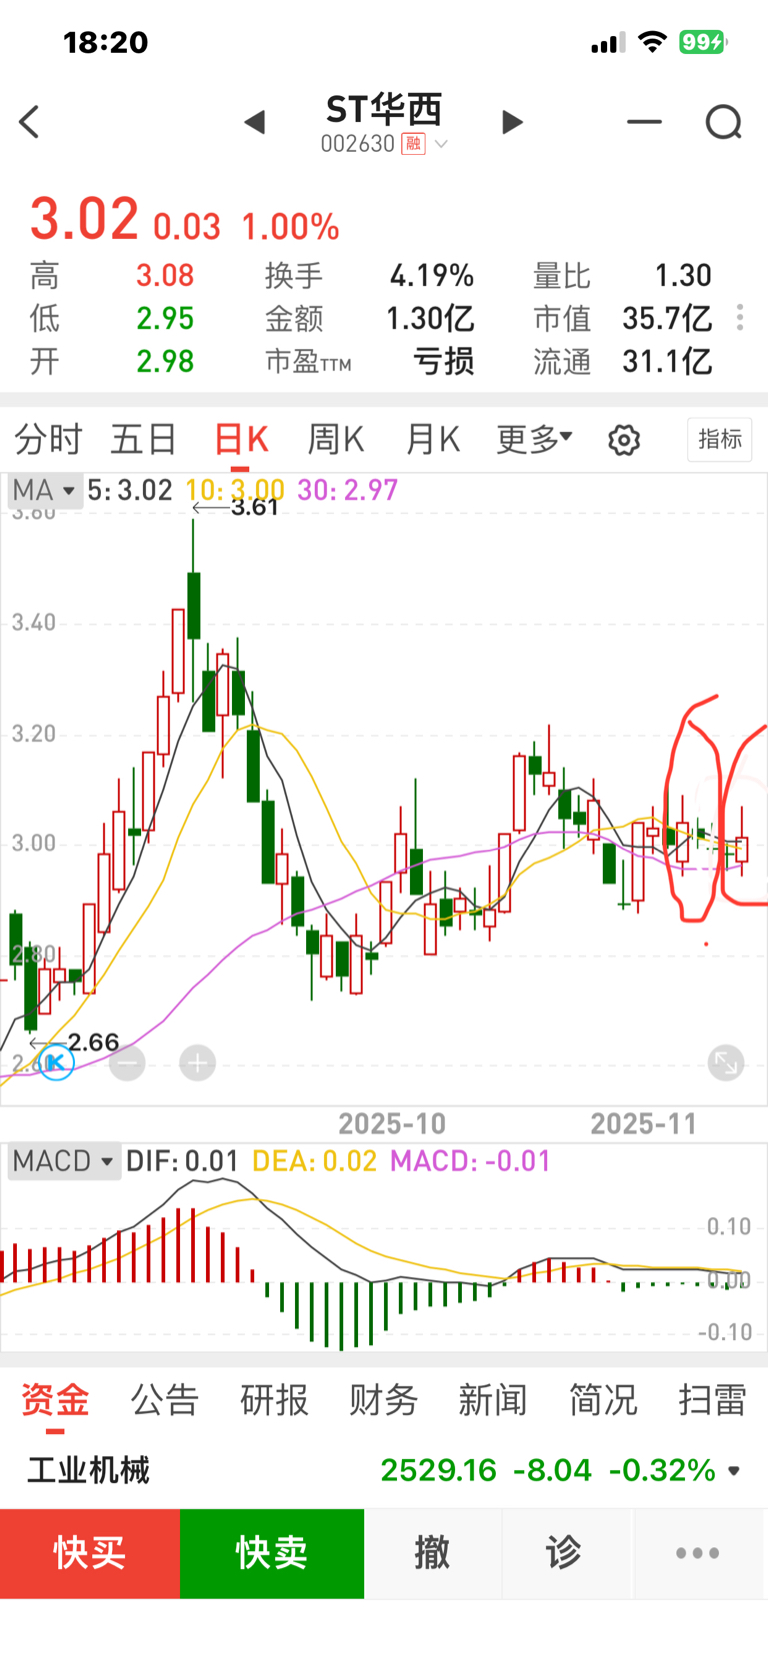Select the 月K monthly candlestick tab
The image size is (768, 1663).
[x=433, y=440]
